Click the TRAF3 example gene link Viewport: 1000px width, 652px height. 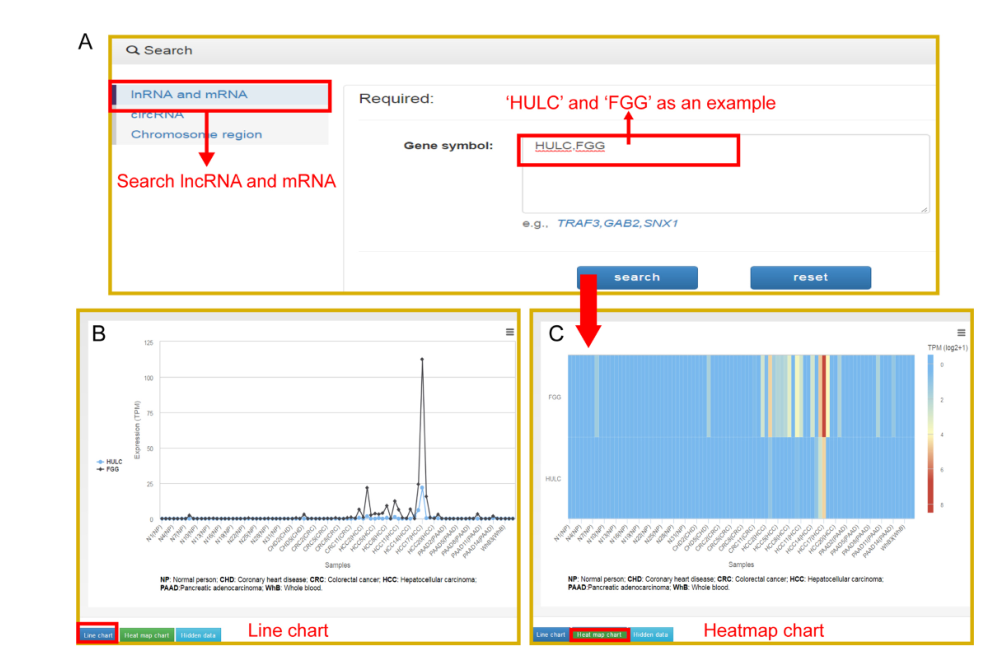(x=578, y=223)
